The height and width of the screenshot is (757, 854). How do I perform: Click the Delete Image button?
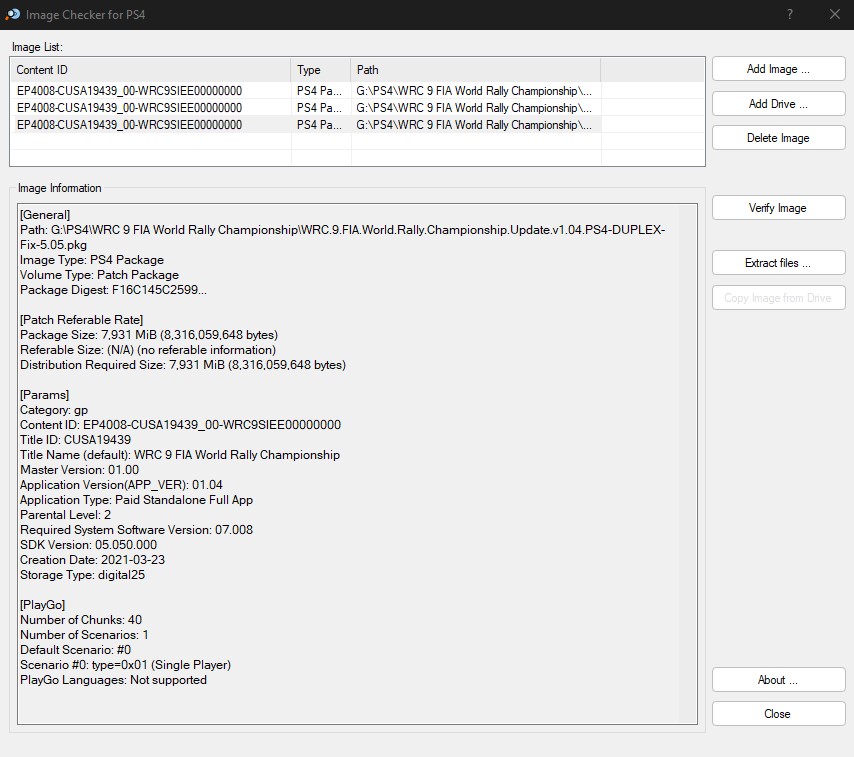coord(778,138)
